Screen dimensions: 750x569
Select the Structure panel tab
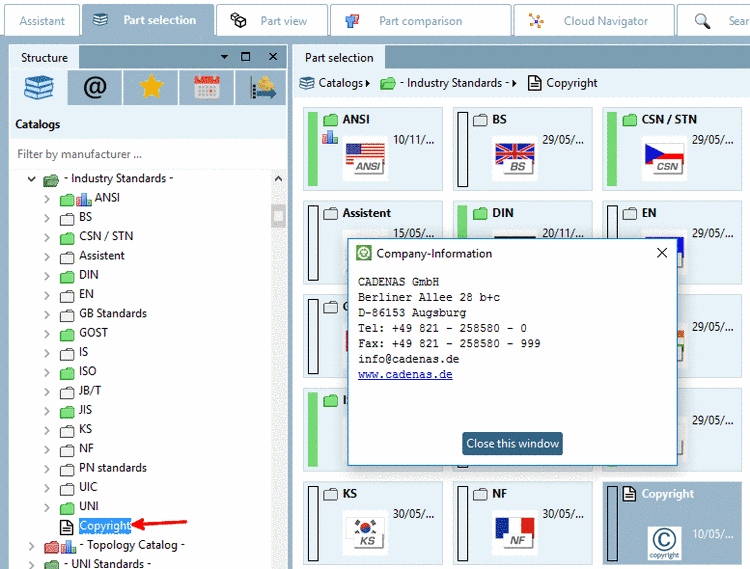click(44, 57)
